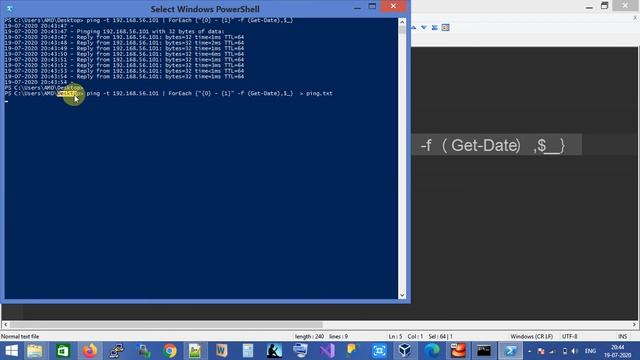640x360 pixels.
Task: Open the blue screen capture taskbar icon
Action: point(379,351)
